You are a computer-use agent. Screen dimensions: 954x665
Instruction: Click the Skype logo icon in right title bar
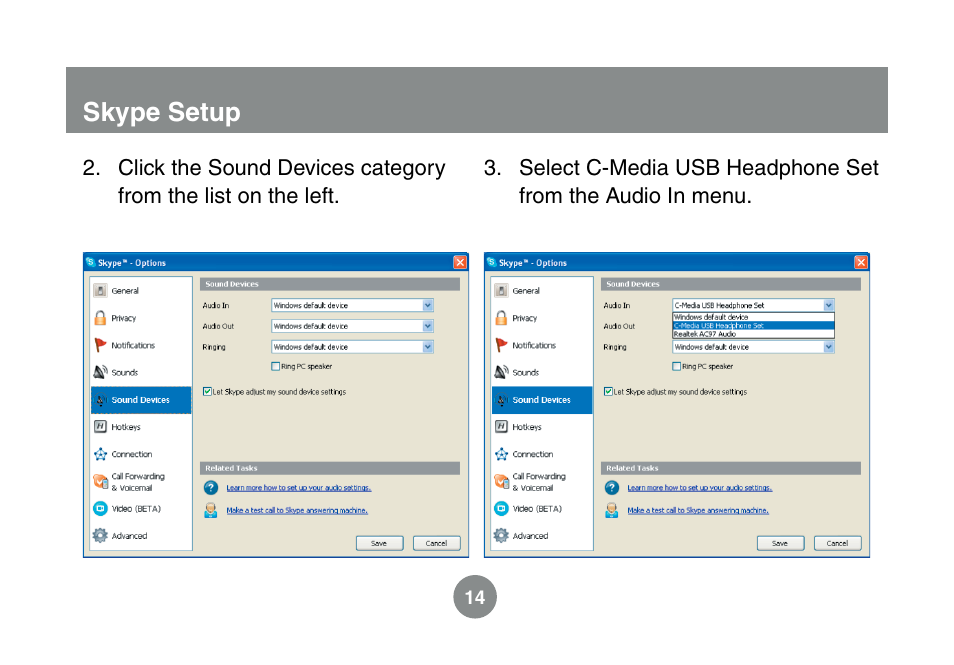[492, 262]
